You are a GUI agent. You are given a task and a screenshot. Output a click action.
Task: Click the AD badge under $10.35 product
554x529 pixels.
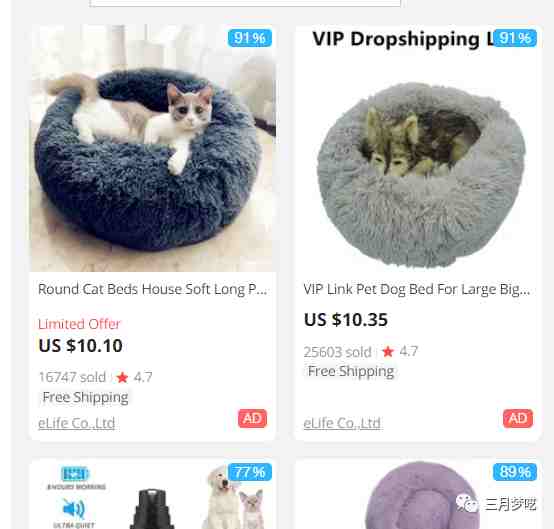[x=518, y=418]
